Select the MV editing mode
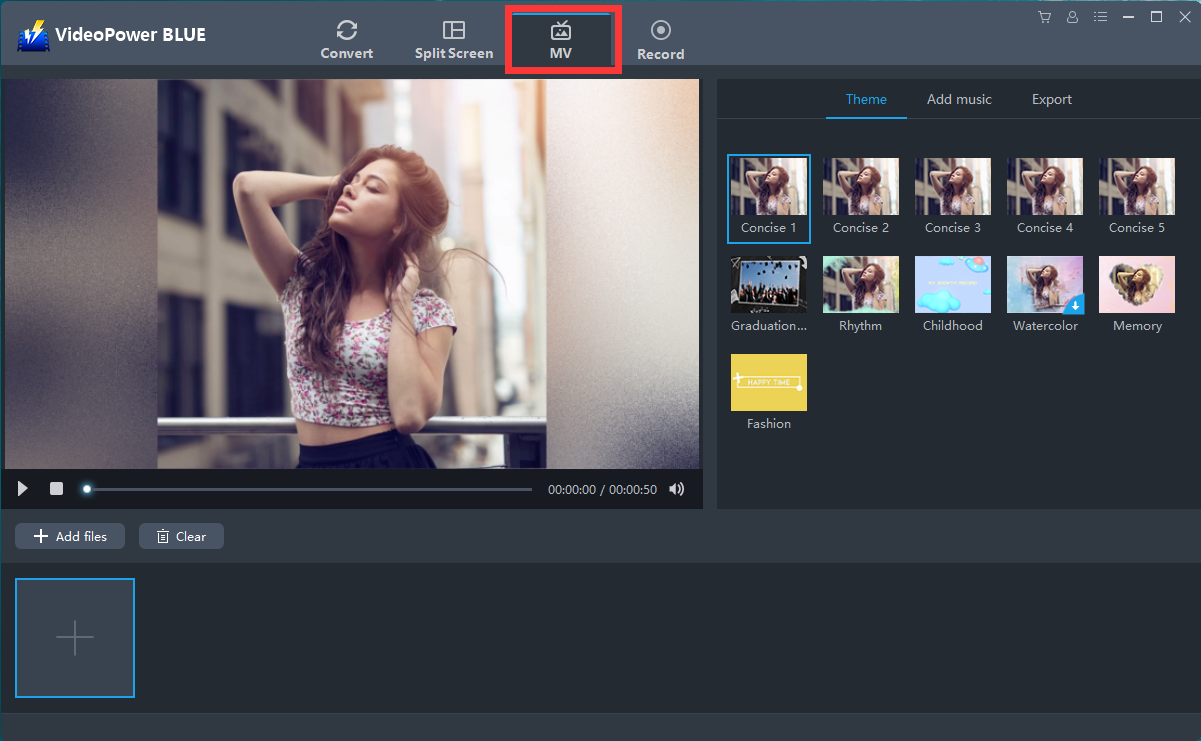 click(x=561, y=38)
